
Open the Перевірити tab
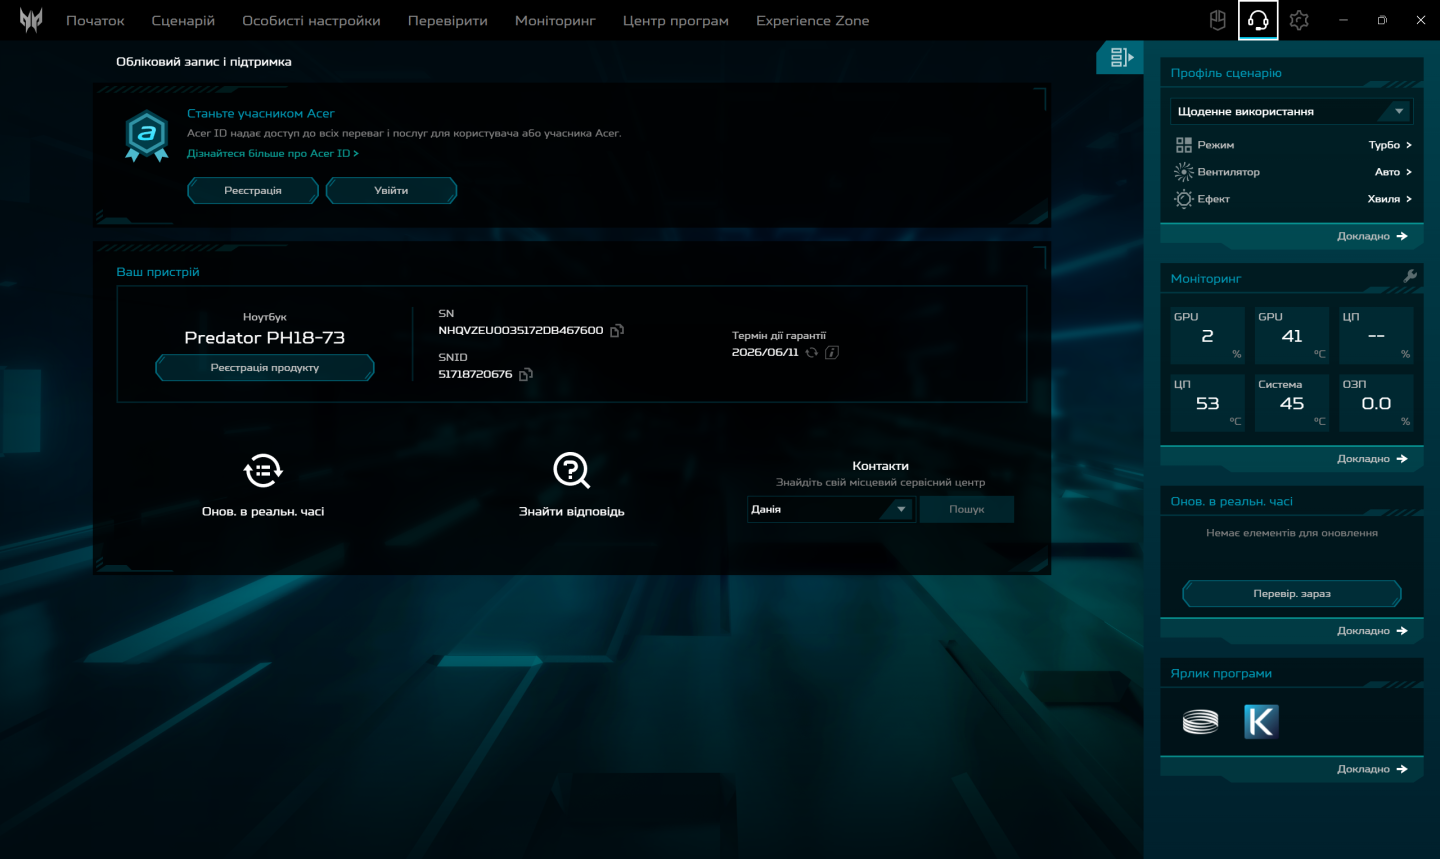[448, 21]
